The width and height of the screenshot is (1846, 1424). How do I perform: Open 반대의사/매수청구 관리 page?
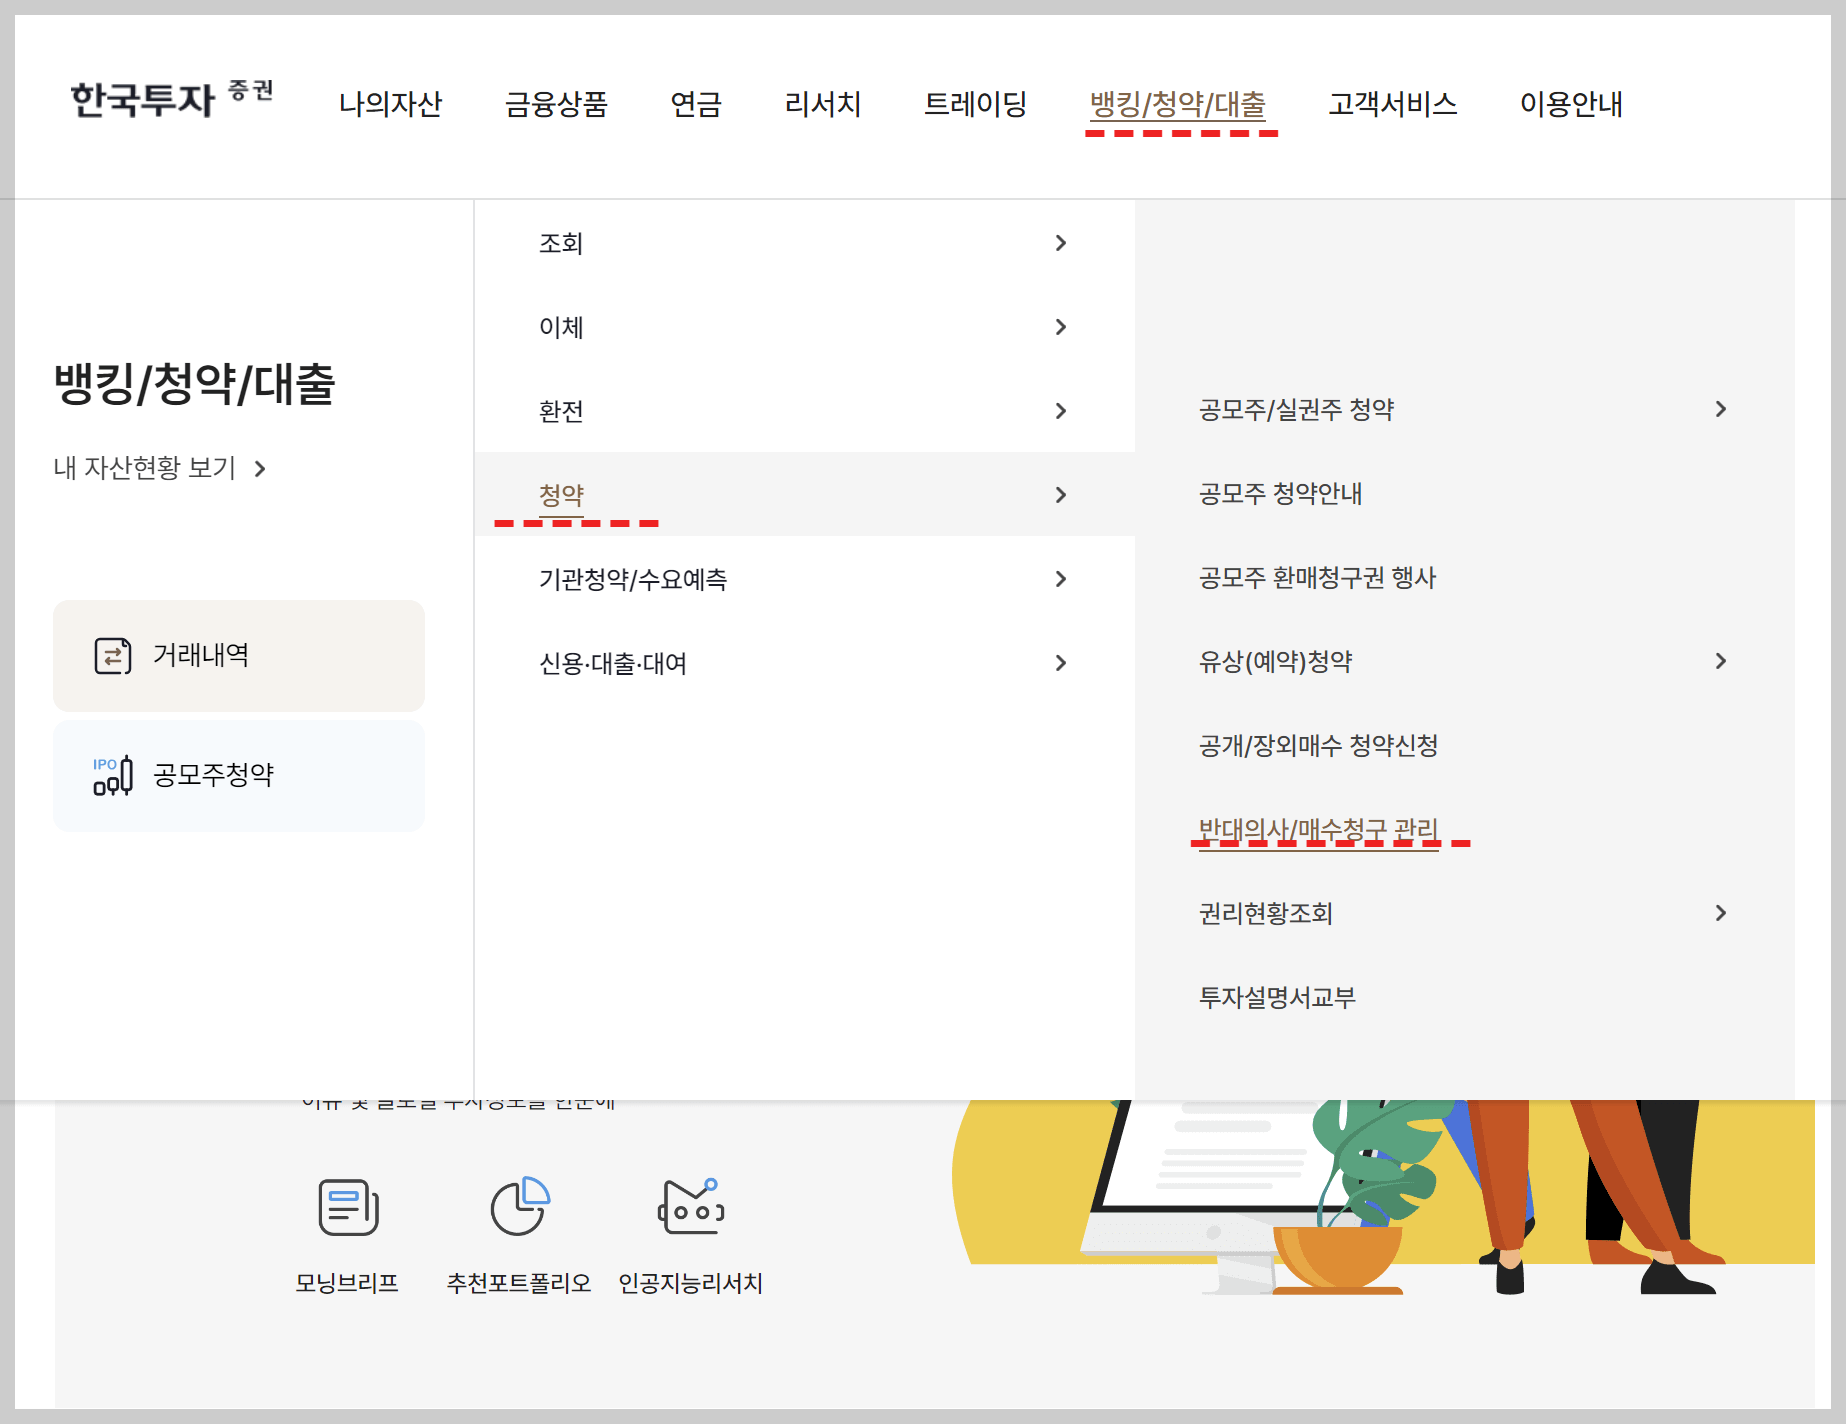(1317, 829)
